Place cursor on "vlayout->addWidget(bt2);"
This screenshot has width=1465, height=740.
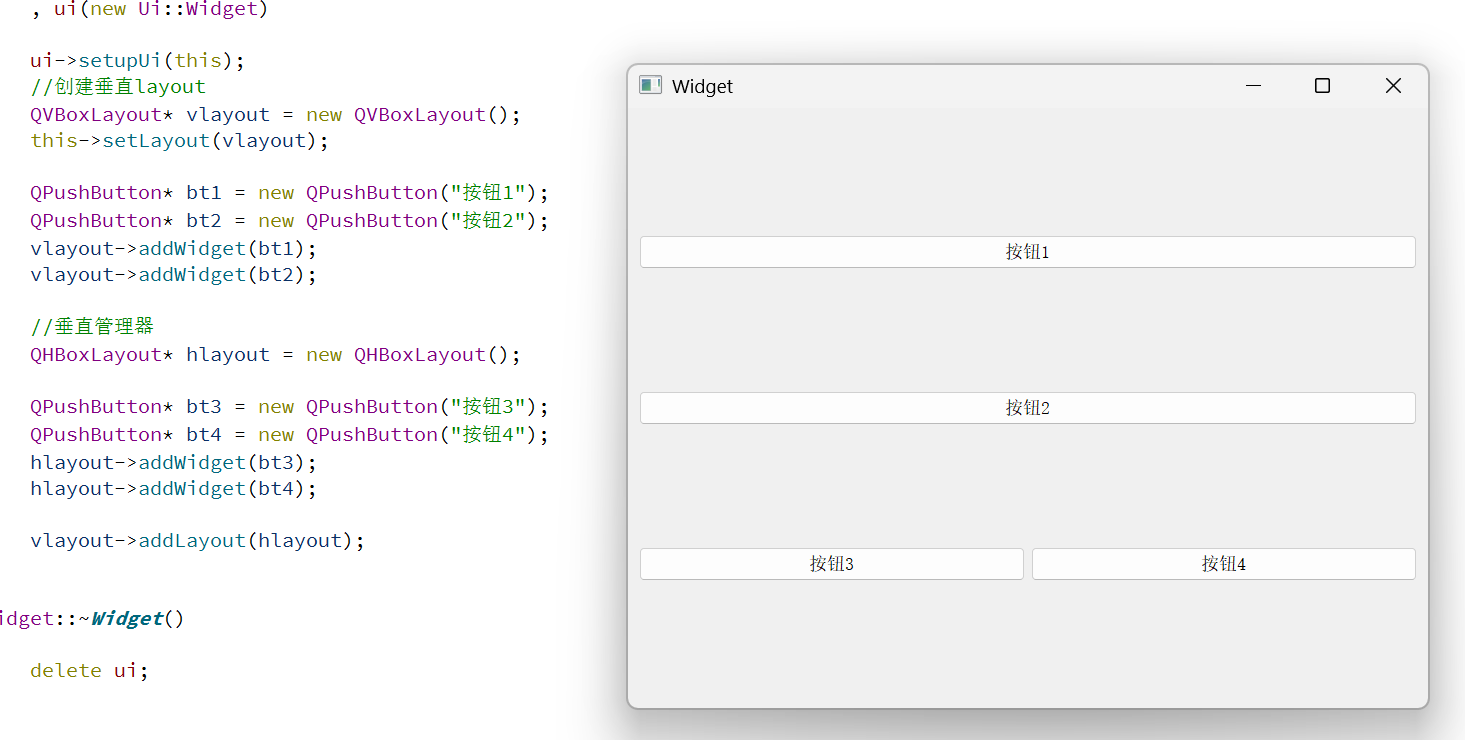point(174,275)
